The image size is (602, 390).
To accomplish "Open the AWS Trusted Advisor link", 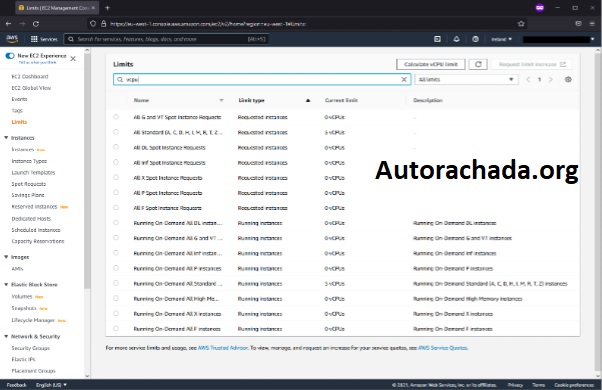I will pyautogui.click(x=223, y=348).
